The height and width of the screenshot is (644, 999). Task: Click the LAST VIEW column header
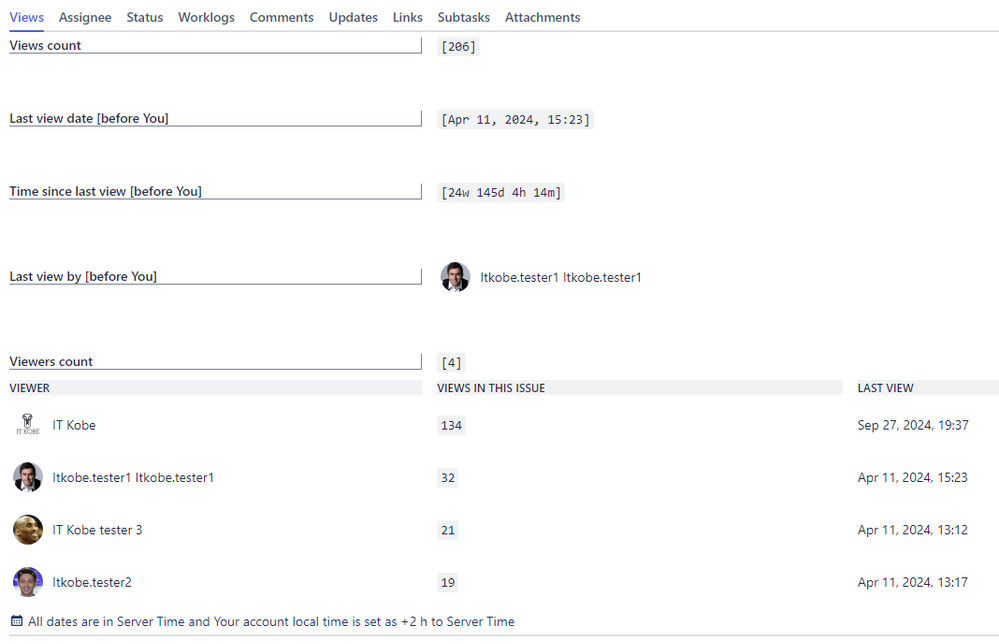[x=885, y=388]
